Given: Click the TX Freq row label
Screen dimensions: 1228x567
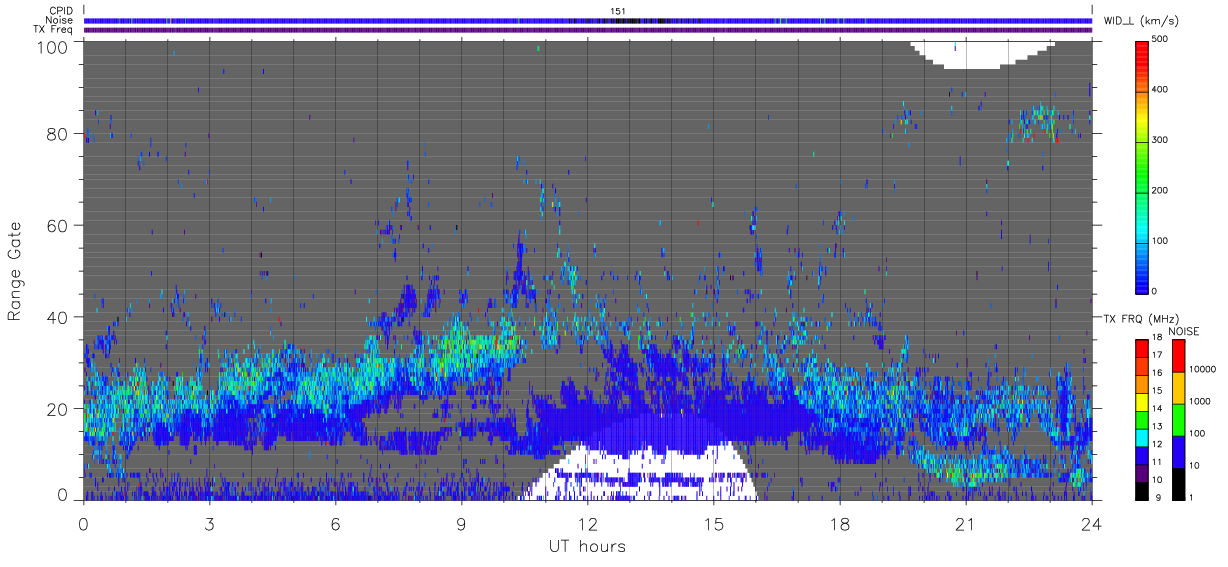Looking at the screenshot, I should click(x=53, y=30).
